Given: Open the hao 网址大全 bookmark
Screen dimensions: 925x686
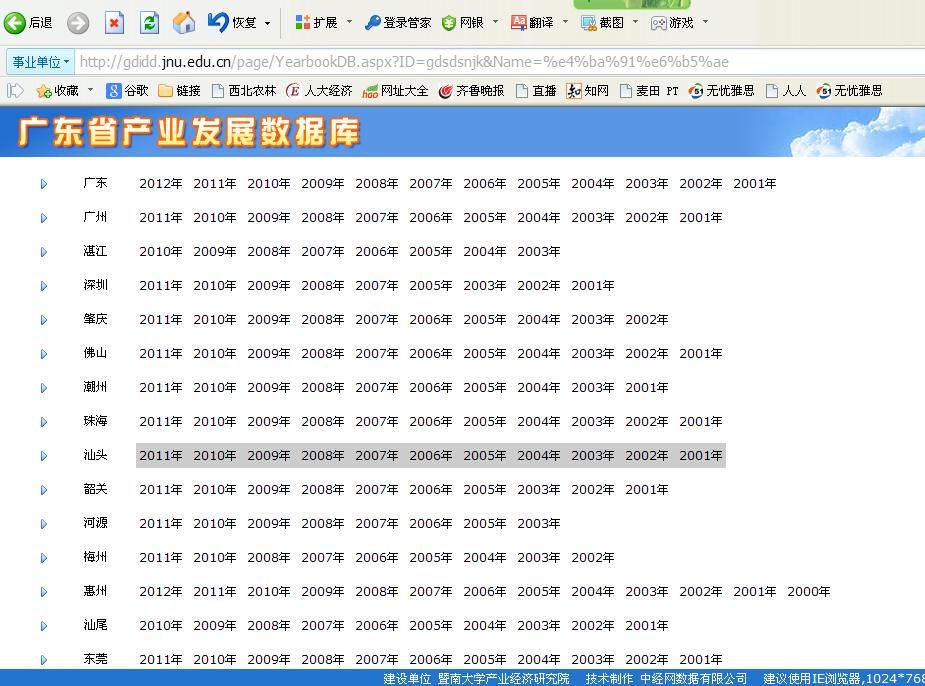Looking at the screenshot, I should (395, 91).
